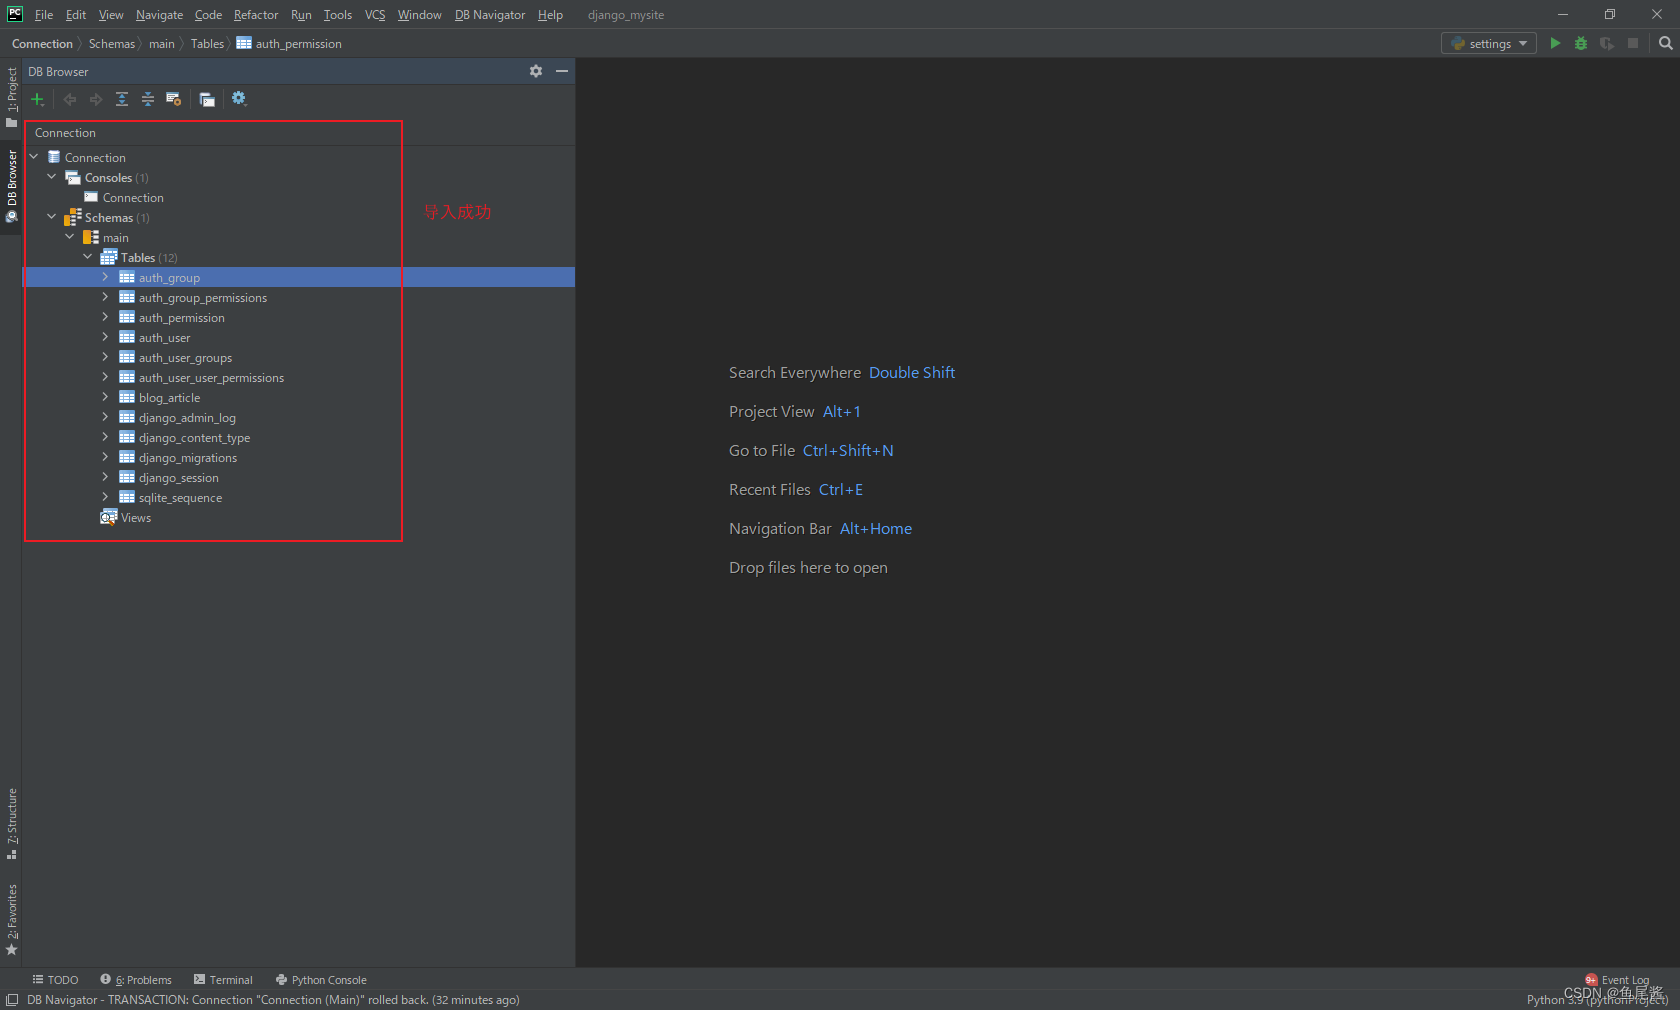Click auth_permission in the breadcrumb bar
This screenshot has width=1680, height=1010.
tap(289, 44)
